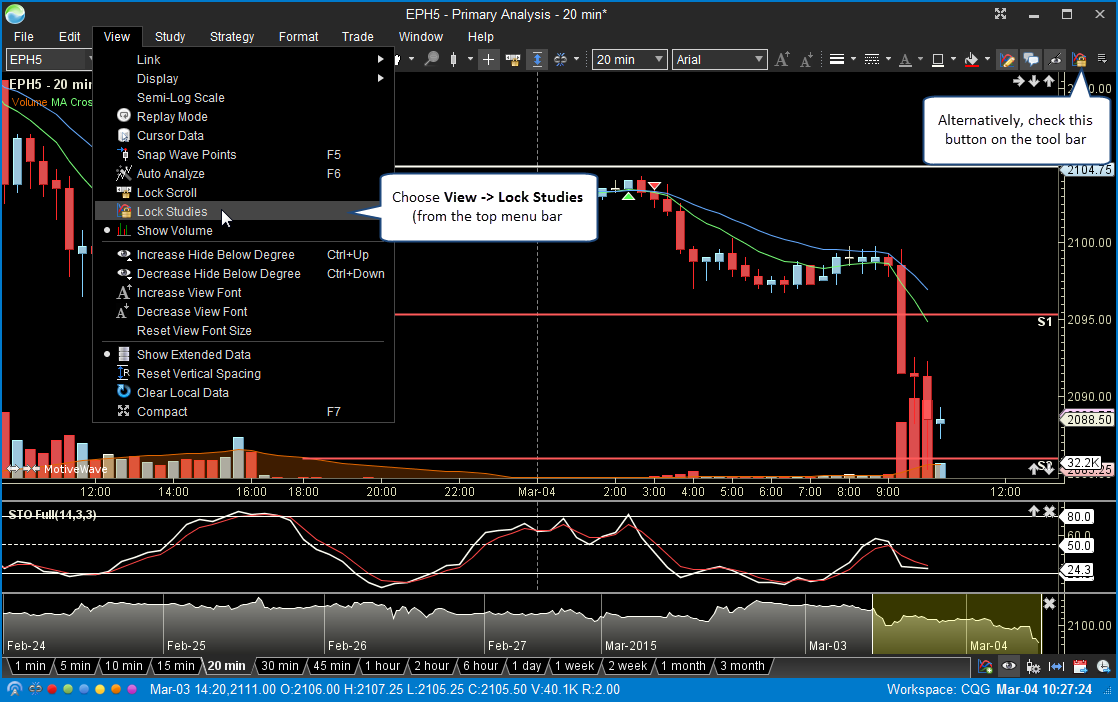Open the Study menu

tap(170, 36)
